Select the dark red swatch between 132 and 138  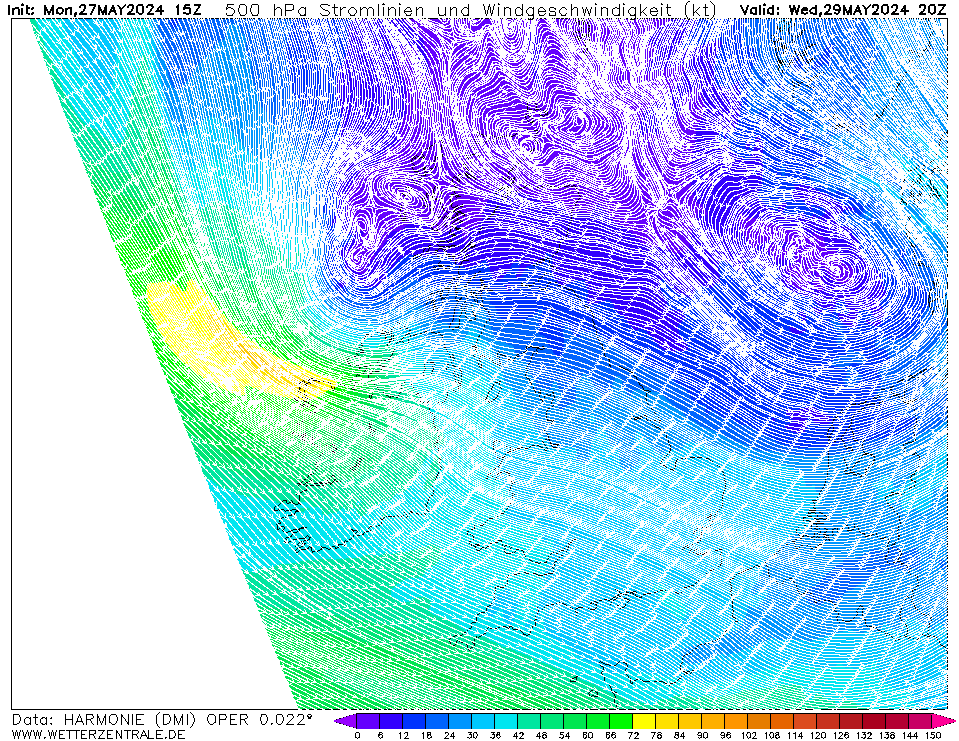coord(875,721)
